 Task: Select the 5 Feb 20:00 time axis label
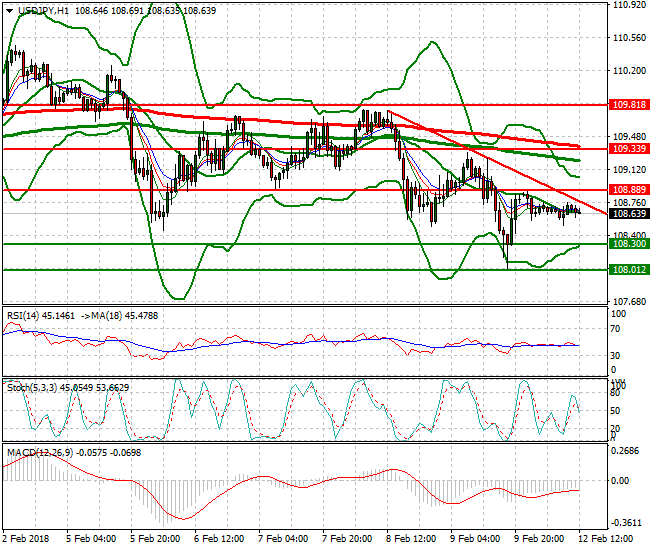[155, 539]
